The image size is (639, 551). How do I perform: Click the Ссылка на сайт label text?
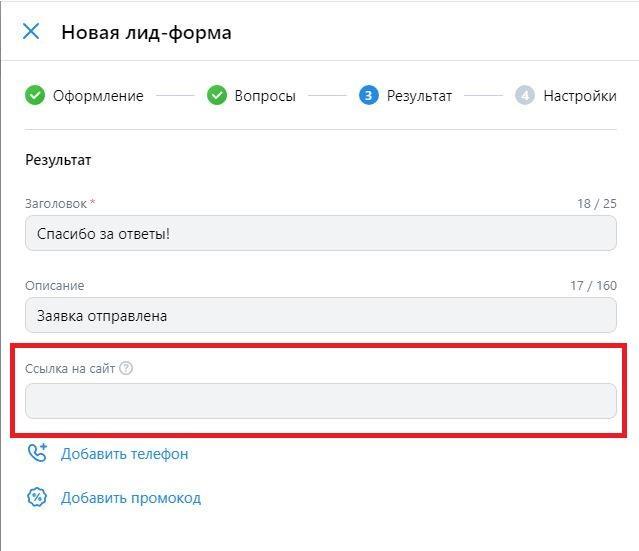(70, 368)
